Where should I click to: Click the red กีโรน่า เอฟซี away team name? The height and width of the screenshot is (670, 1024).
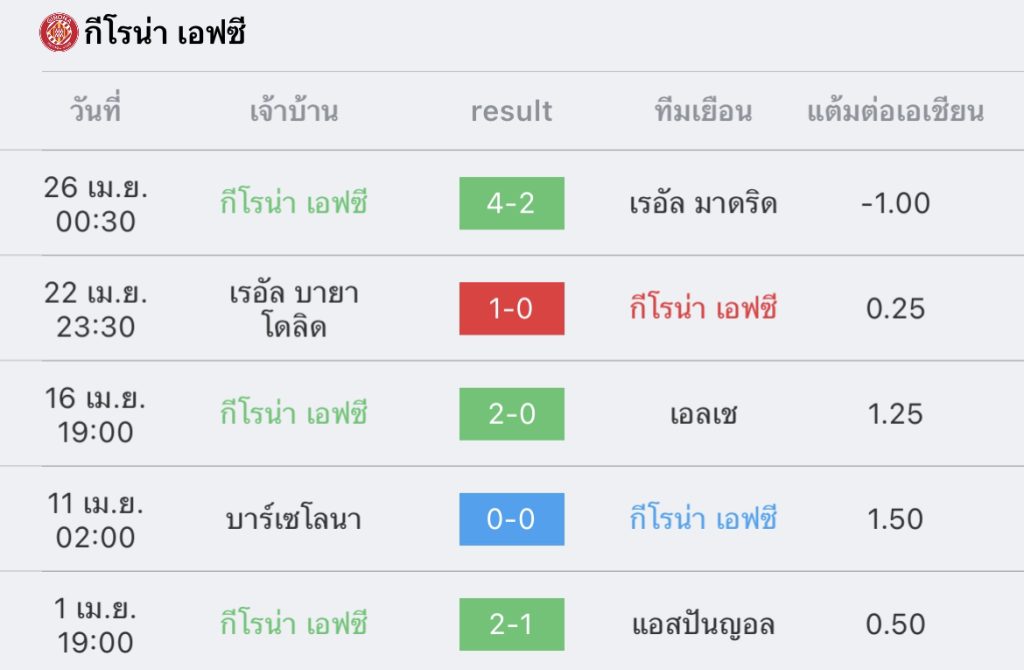(703, 308)
